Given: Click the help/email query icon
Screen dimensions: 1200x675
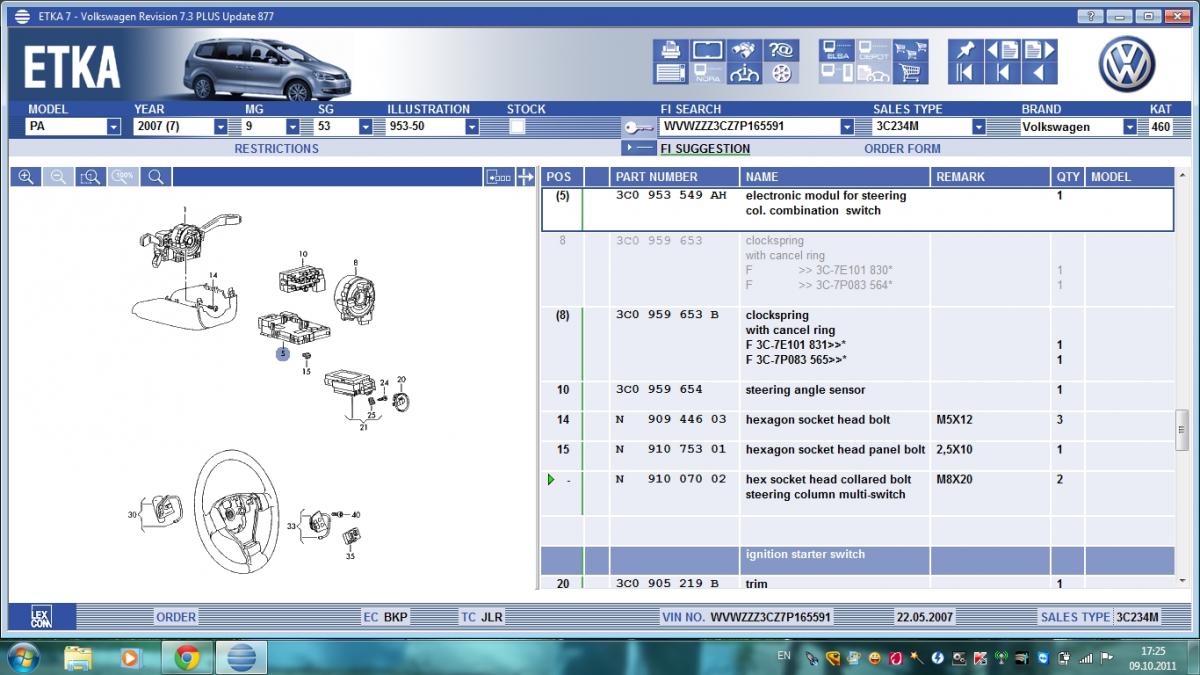Looking at the screenshot, I should click(780, 50).
